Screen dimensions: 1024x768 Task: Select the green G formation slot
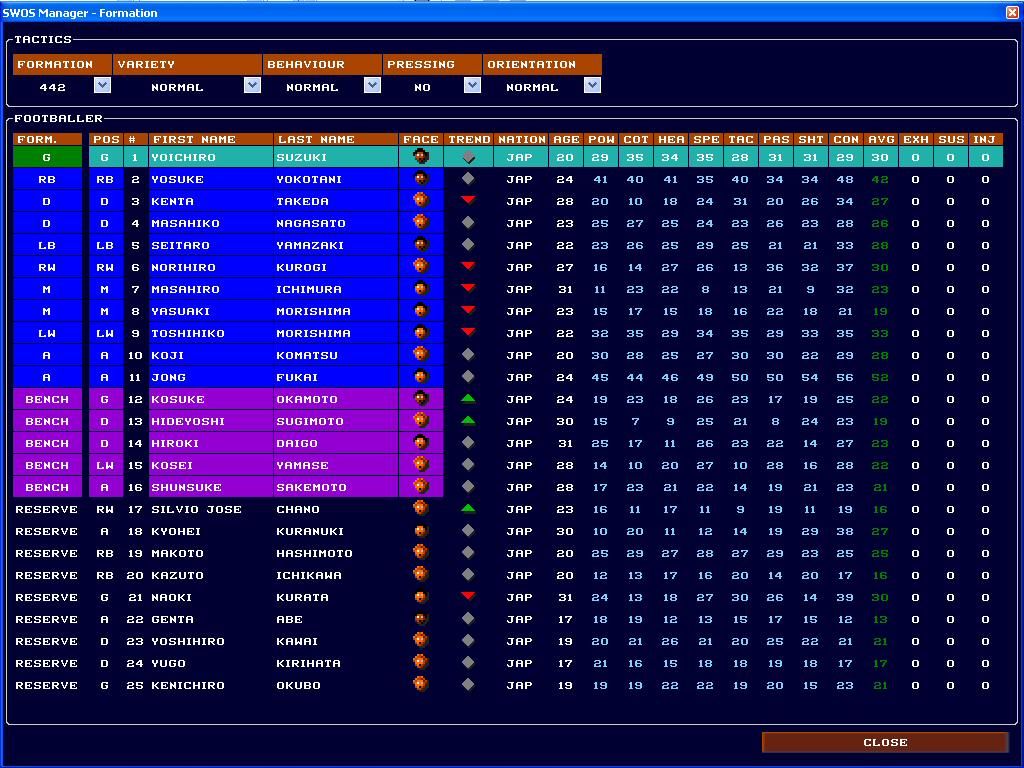coord(47,157)
